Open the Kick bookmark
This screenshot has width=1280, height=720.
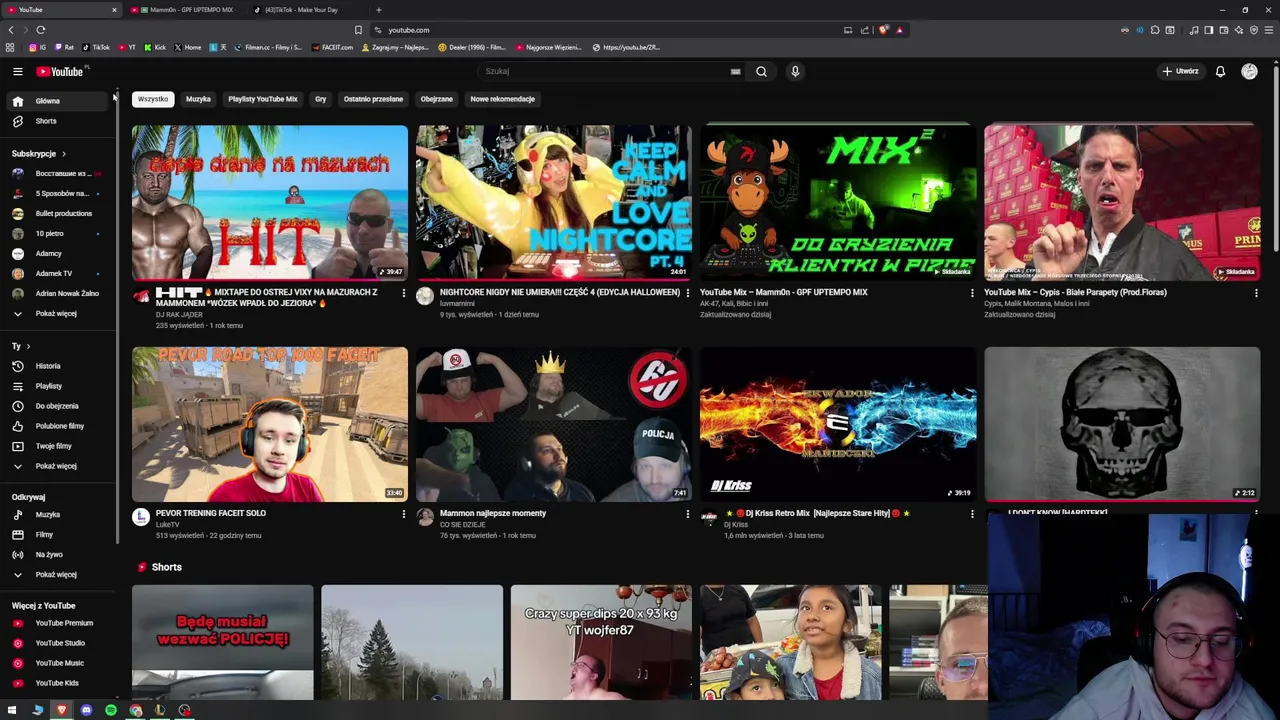coord(155,47)
